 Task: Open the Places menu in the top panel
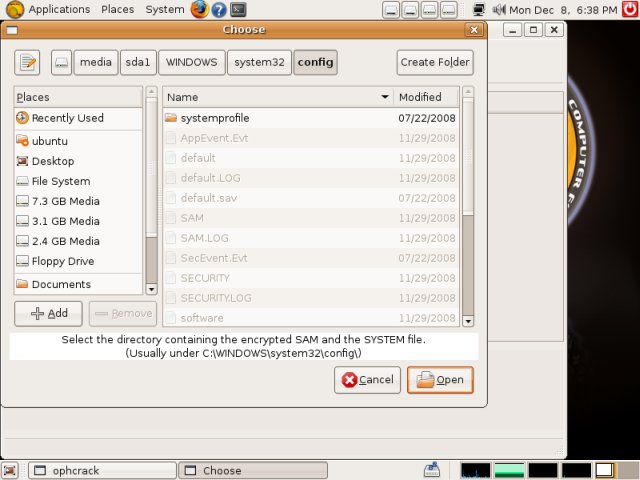click(x=118, y=9)
